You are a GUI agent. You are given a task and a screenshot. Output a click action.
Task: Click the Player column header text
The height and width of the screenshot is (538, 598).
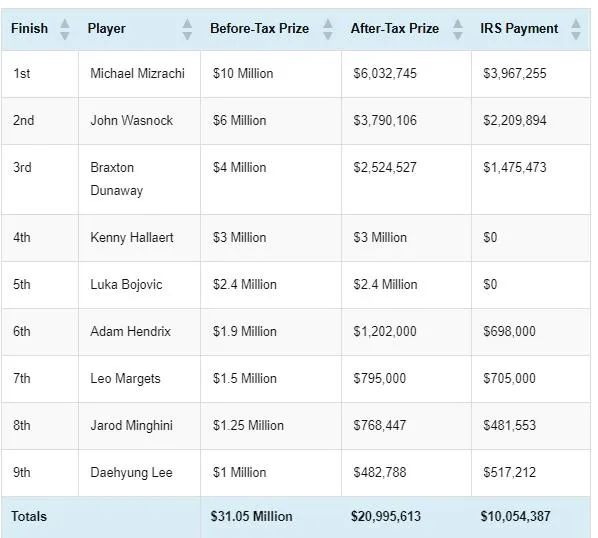tap(106, 29)
